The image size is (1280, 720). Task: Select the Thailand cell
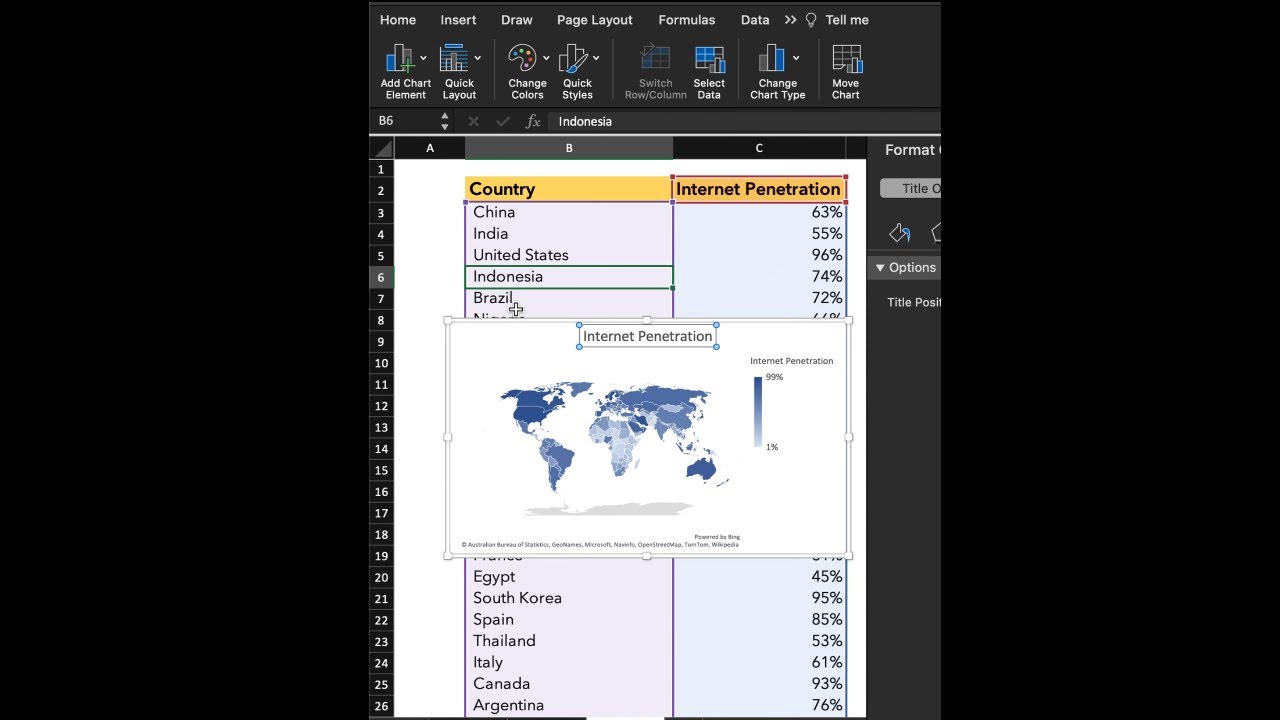(x=569, y=641)
